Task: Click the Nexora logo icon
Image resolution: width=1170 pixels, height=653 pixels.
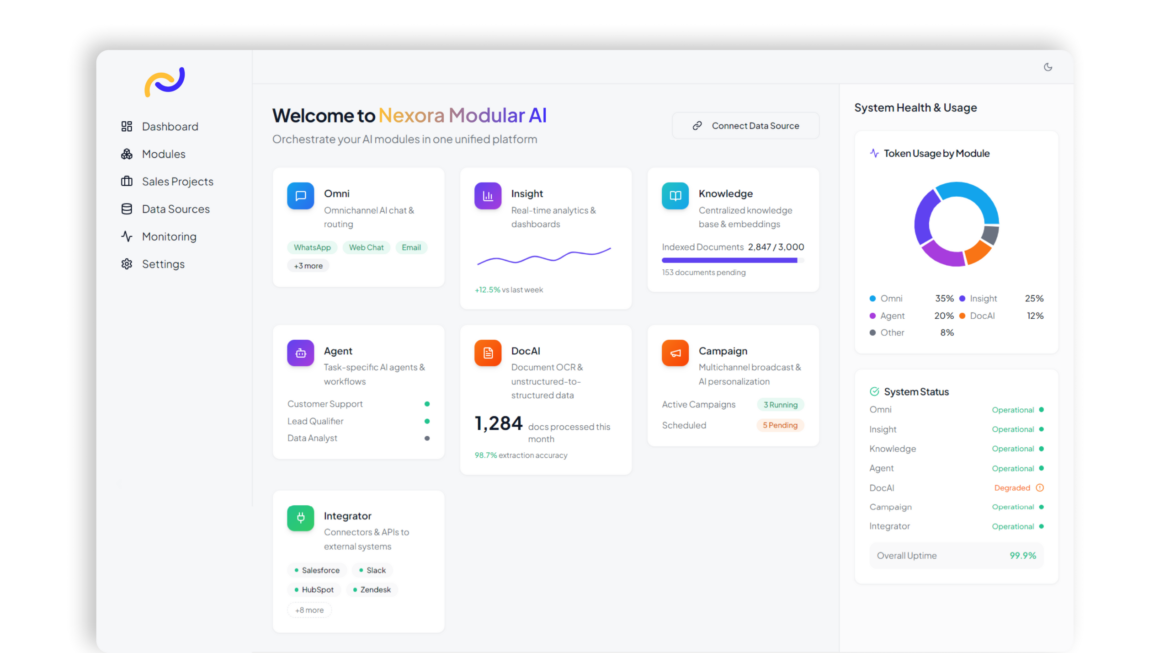Action: tap(164, 82)
